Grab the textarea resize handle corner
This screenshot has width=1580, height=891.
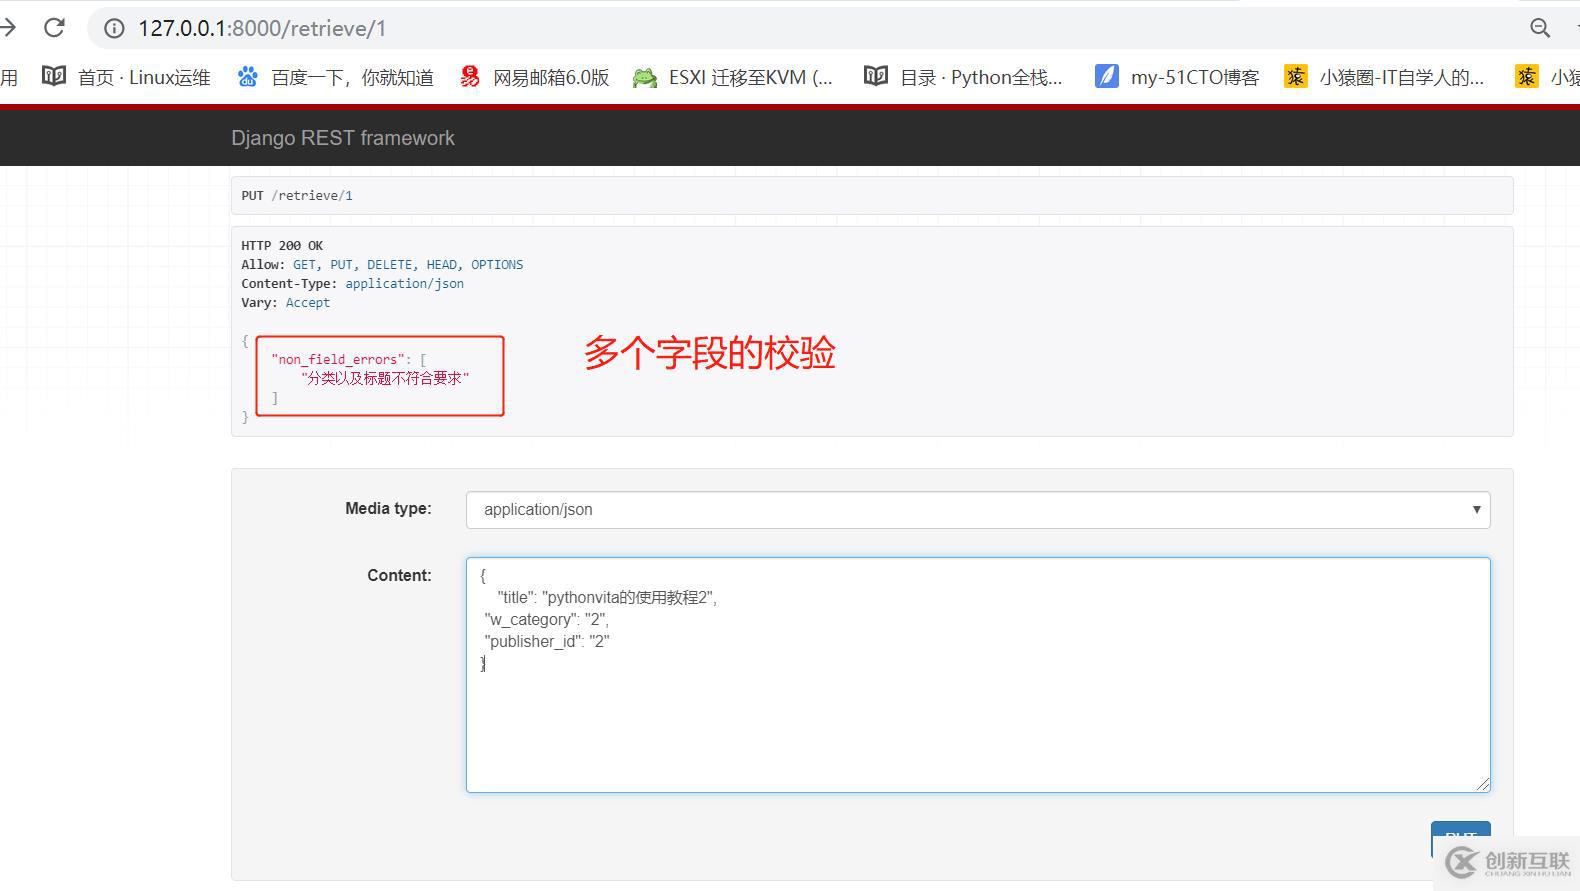(1482, 784)
